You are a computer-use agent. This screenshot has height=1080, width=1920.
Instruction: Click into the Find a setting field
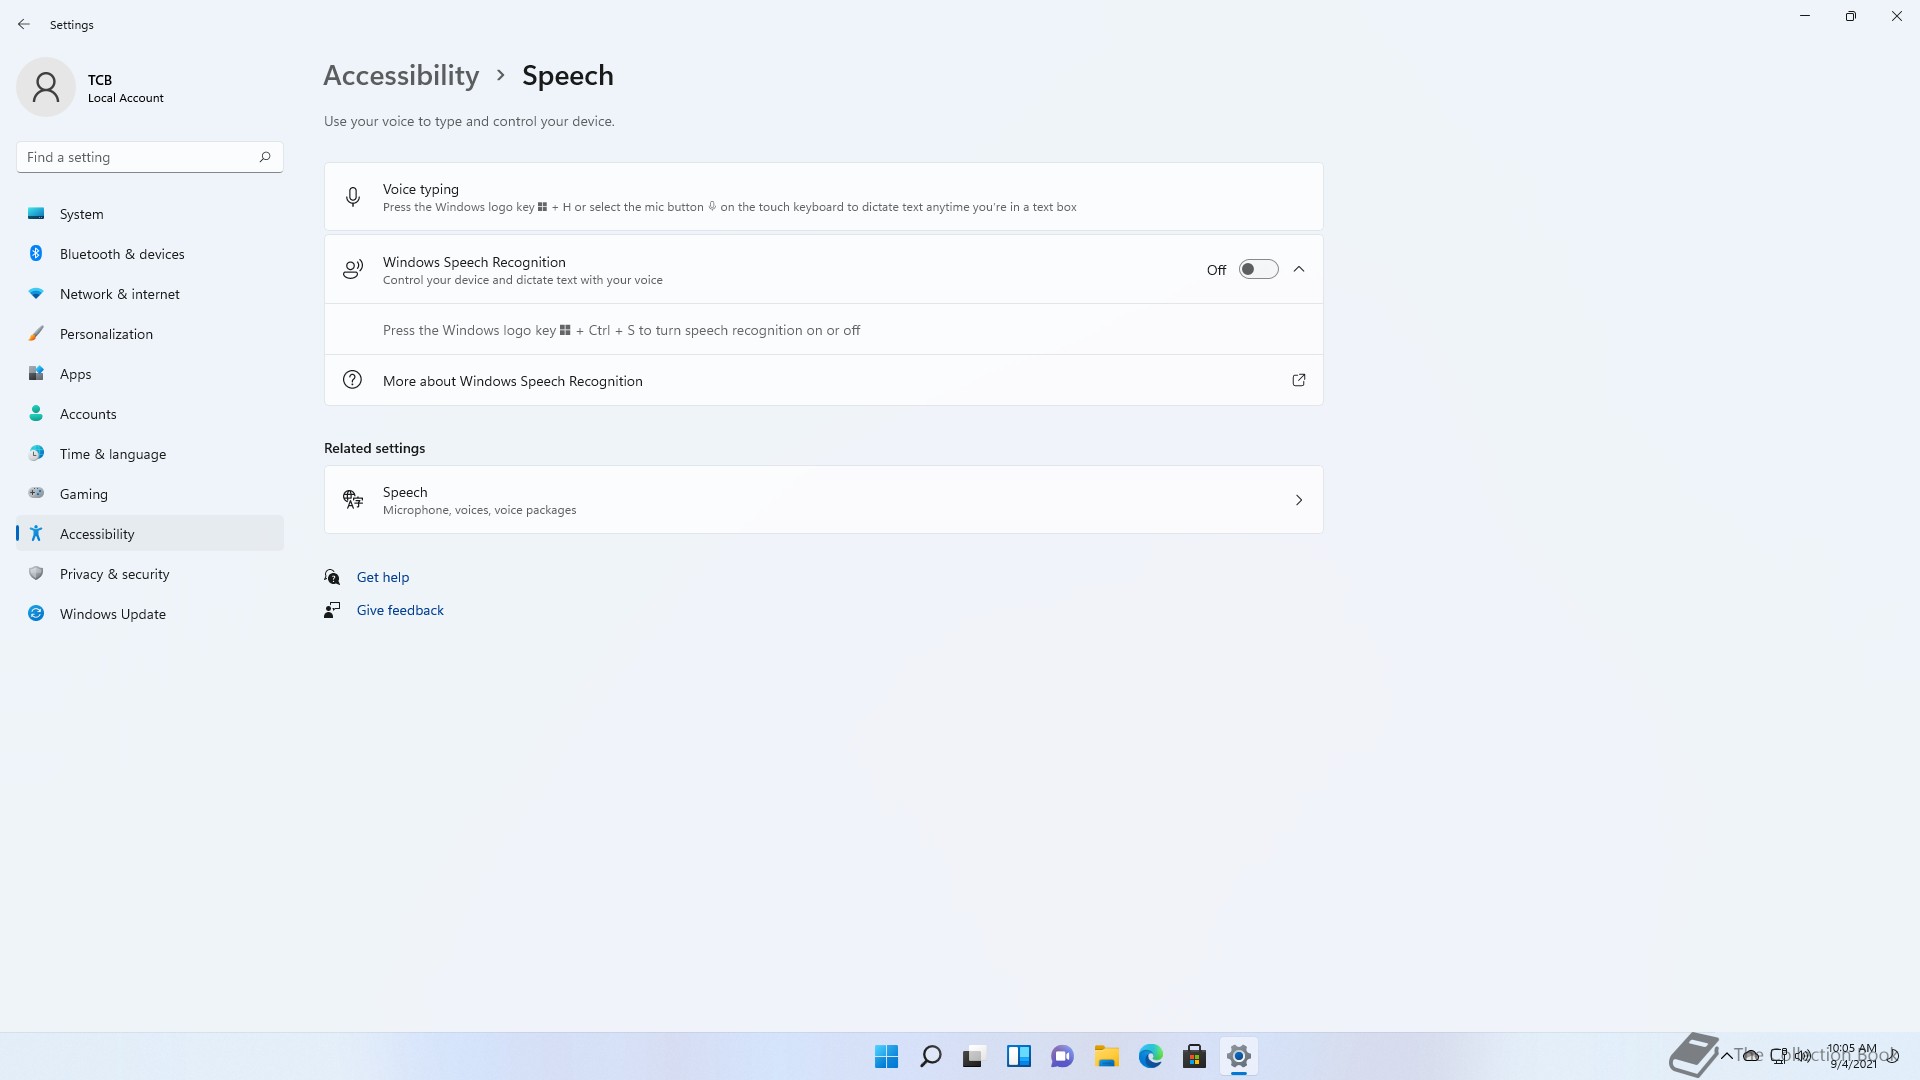(x=150, y=157)
